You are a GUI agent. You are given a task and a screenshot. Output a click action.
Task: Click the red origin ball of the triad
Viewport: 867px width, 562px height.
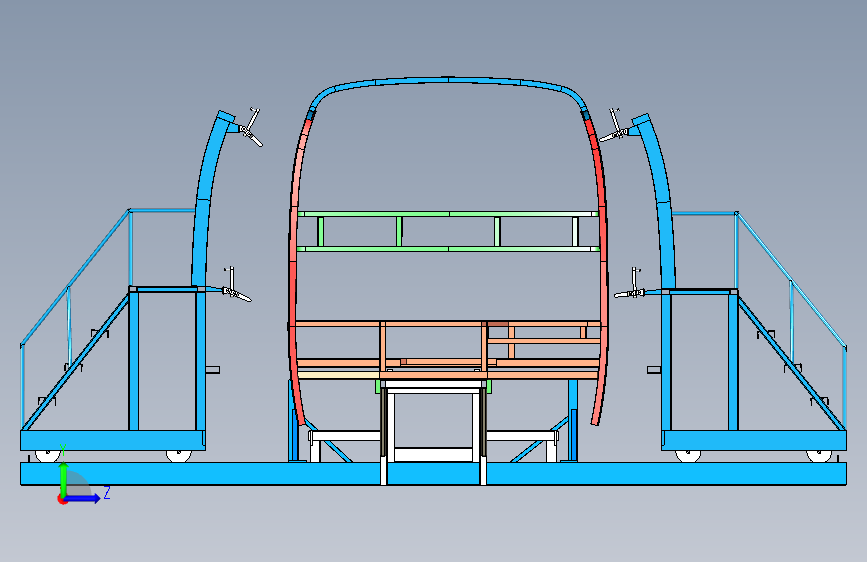point(62,499)
